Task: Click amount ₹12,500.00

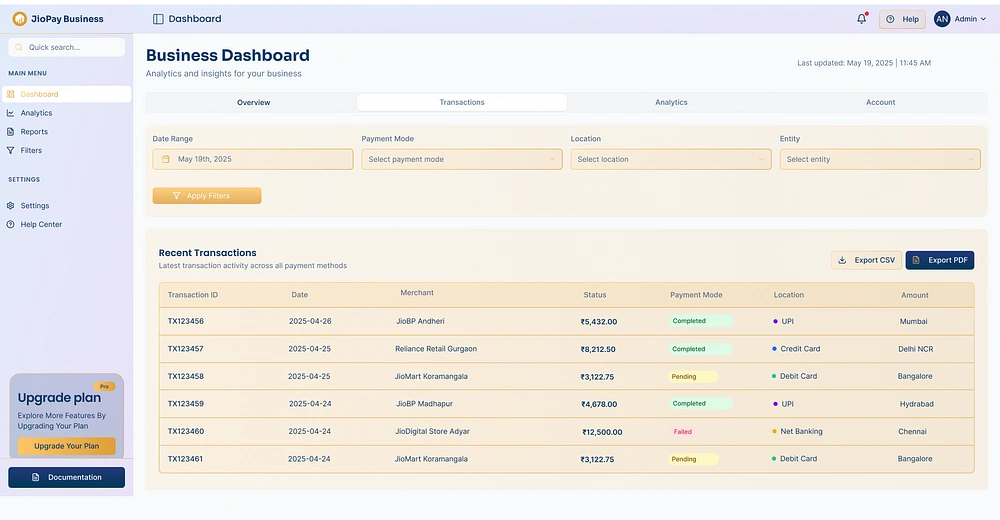Action: 602,432
